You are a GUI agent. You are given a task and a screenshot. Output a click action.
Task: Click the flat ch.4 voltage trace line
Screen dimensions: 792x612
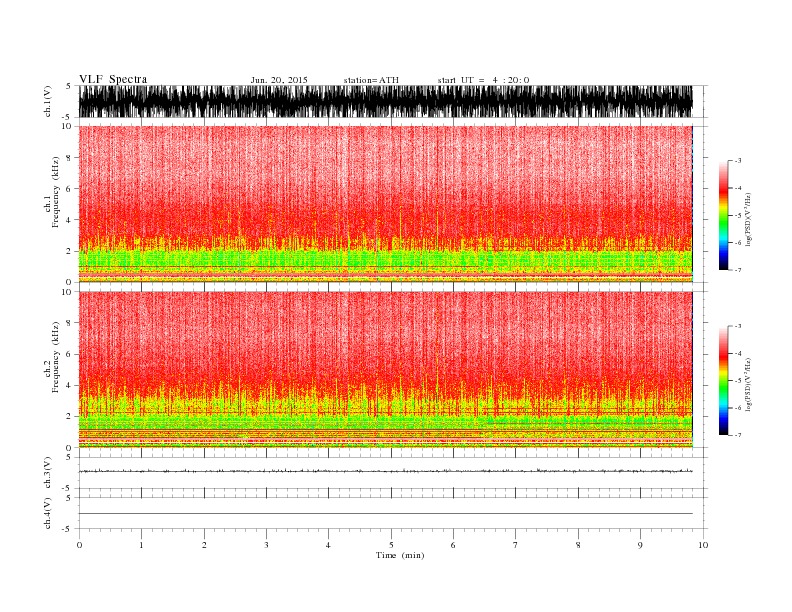tap(385, 514)
